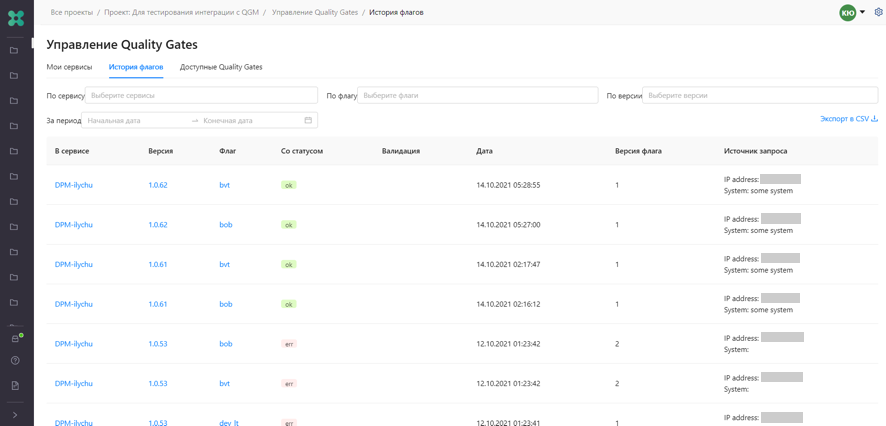
Task: Switch to the 'Мои сервисы' tab
Action: pos(69,67)
